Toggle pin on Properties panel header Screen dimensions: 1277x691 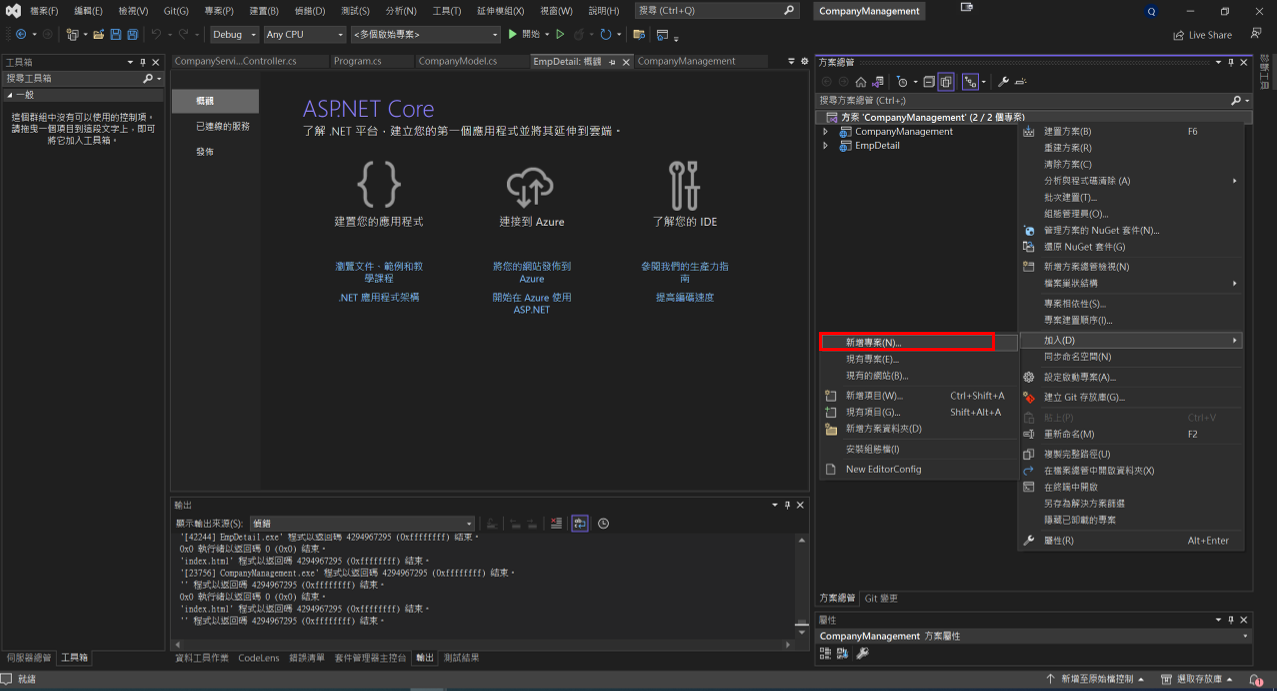click(1231, 620)
